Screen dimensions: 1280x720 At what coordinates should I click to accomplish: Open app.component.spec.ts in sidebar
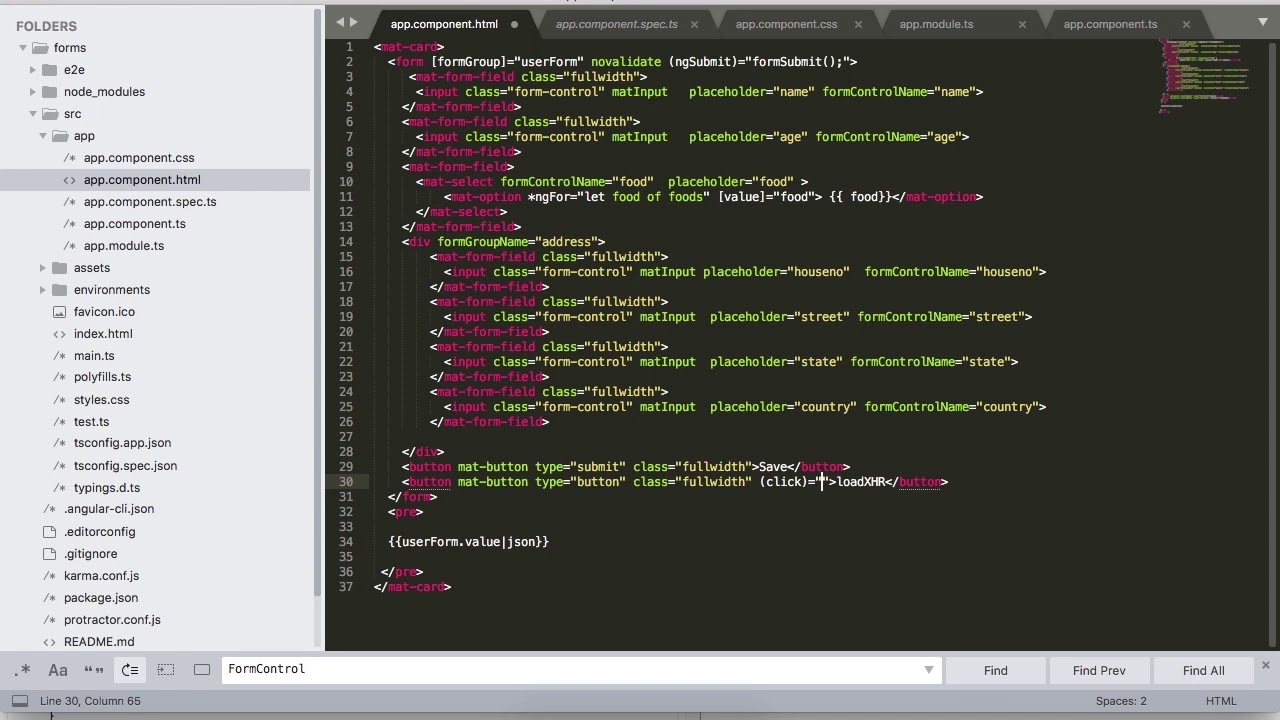tap(150, 202)
